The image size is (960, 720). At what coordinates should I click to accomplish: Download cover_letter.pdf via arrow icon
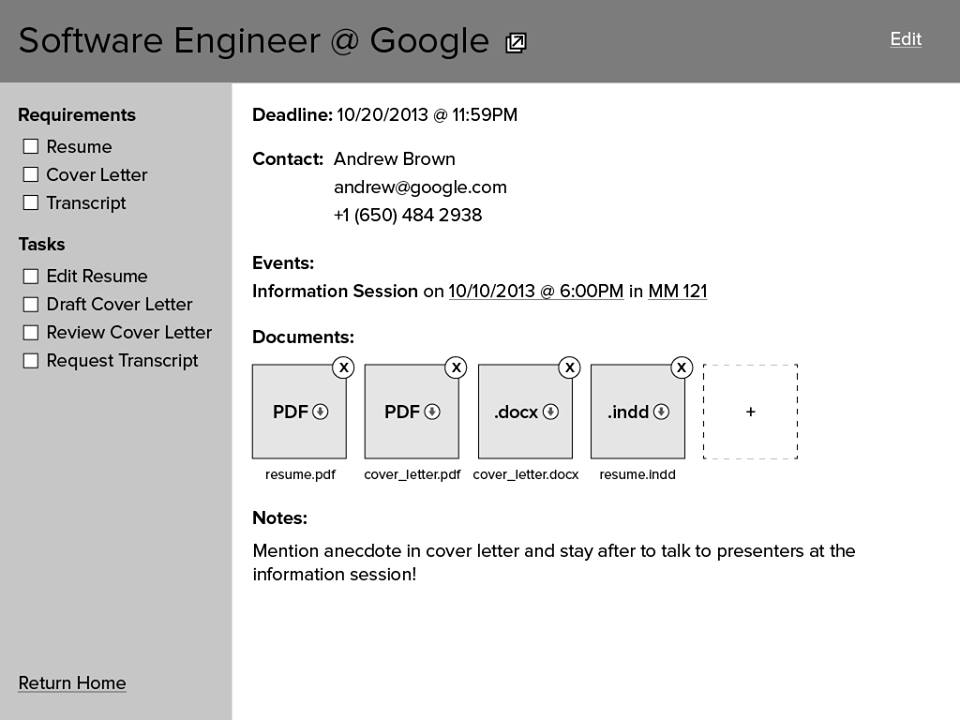432,411
